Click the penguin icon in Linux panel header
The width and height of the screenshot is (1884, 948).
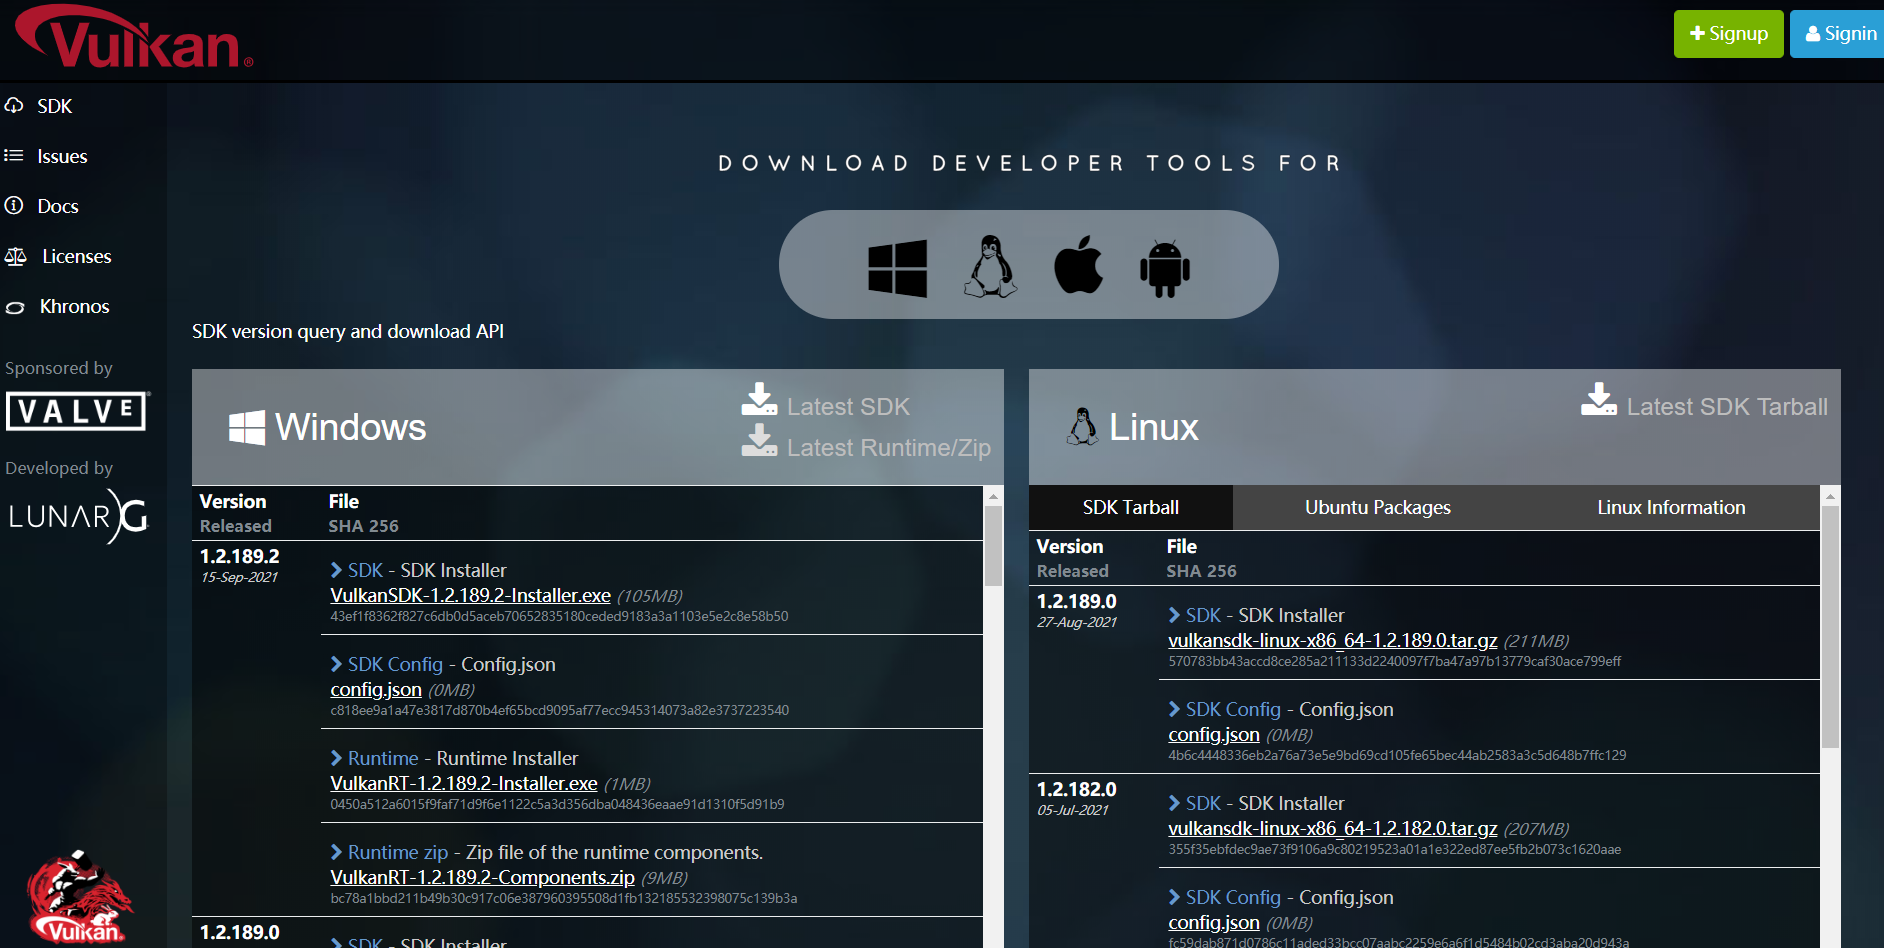(x=1082, y=427)
